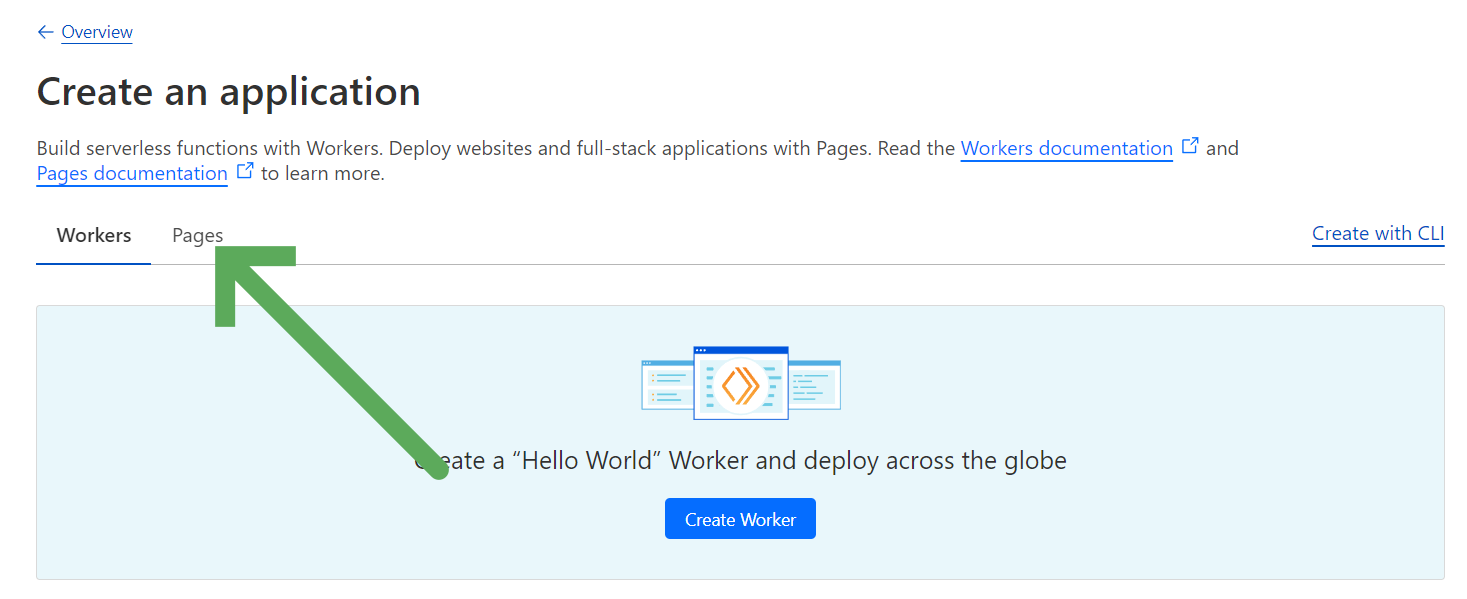Click the external link icon beside Workers documentation
This screenshot has width=1467, height=599.
coord(1189,143)
